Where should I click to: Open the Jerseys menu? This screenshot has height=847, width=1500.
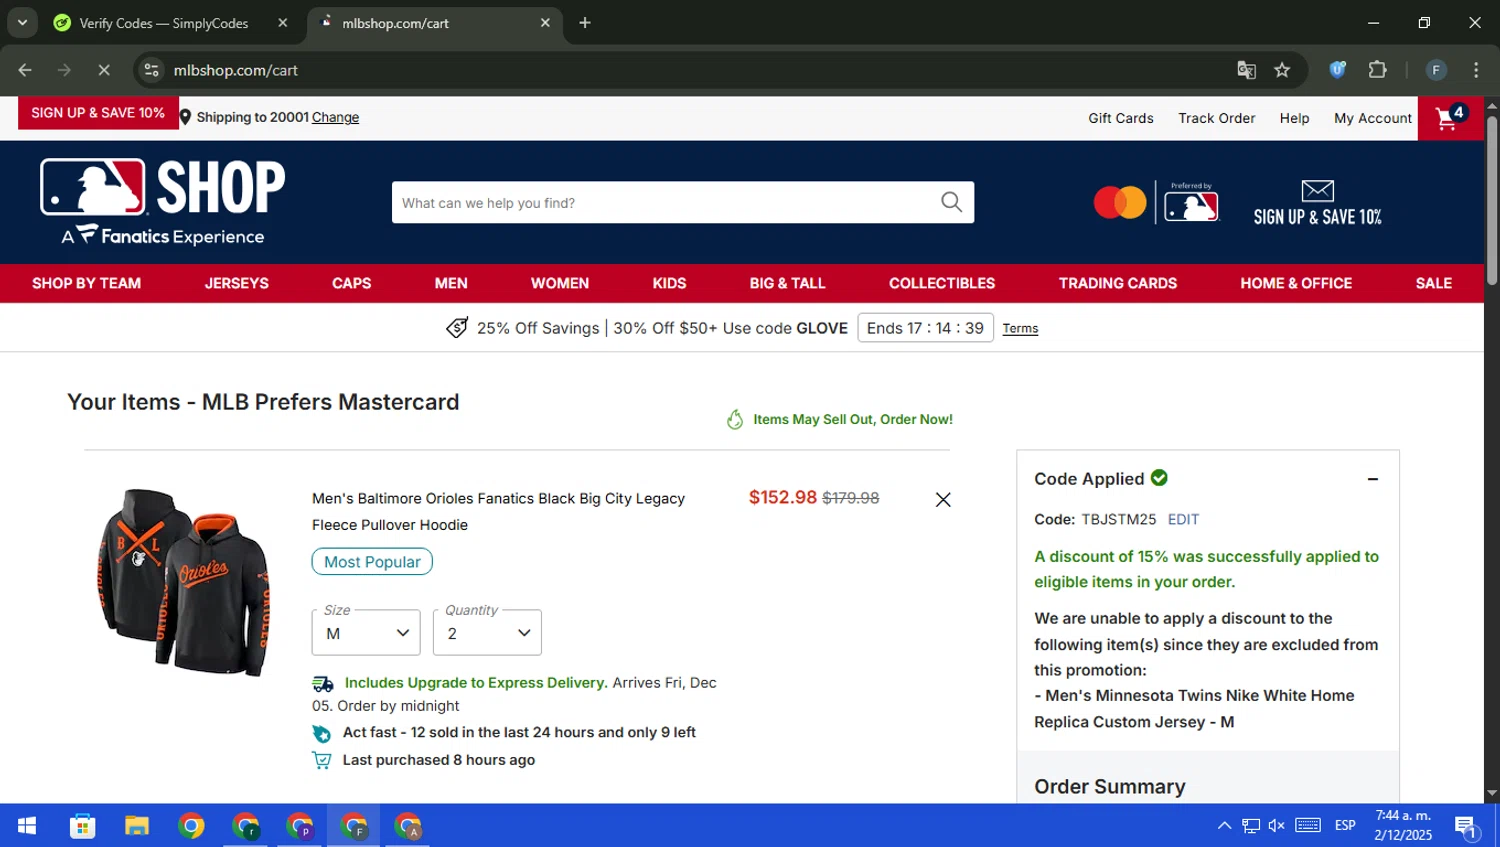point(236,283)
